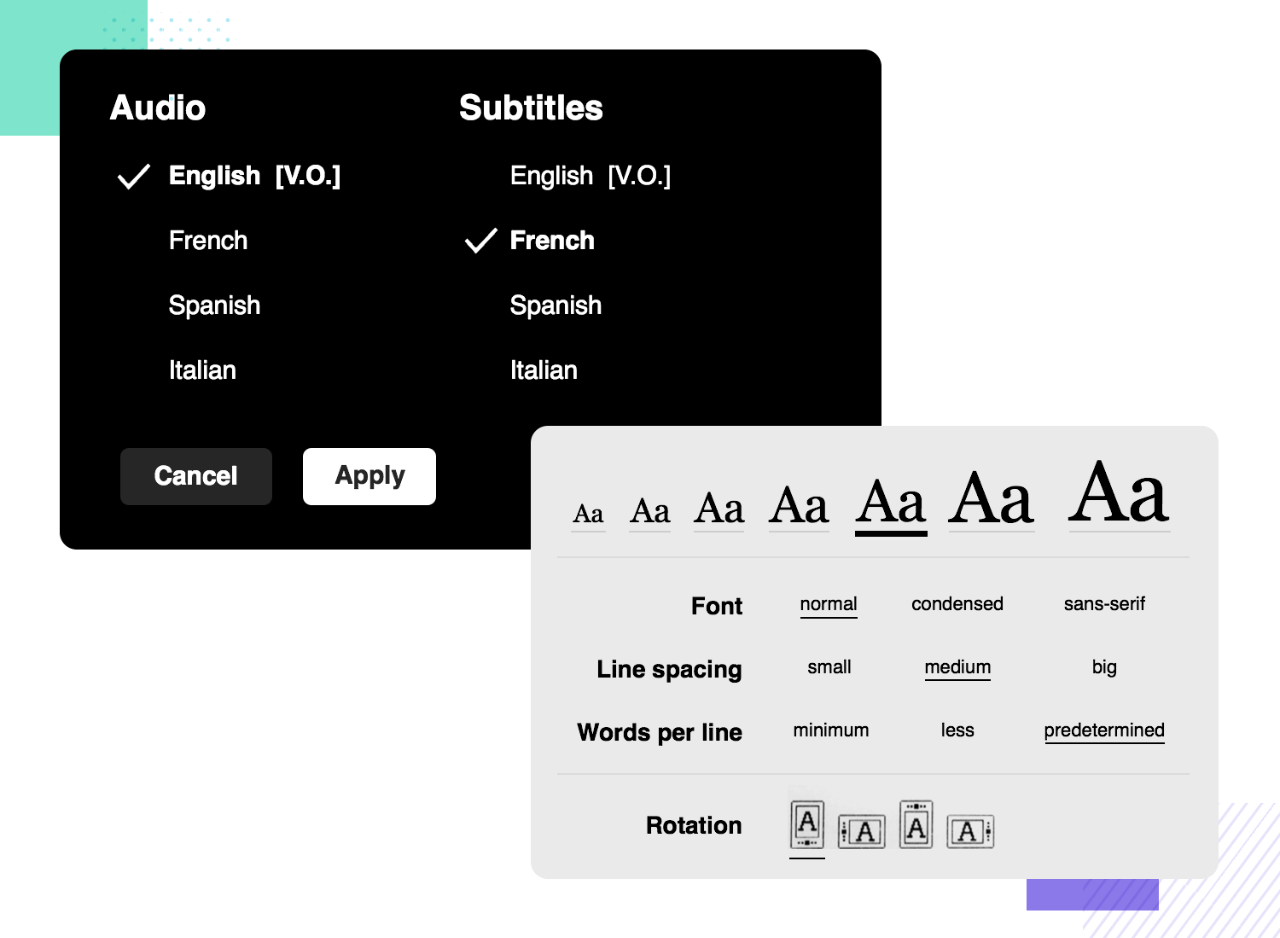Image resolution: width=1280 pixels, height=938 pixels.
Task: Click the Cancel button
Action: pyautogui.click(x=196, y=476)
